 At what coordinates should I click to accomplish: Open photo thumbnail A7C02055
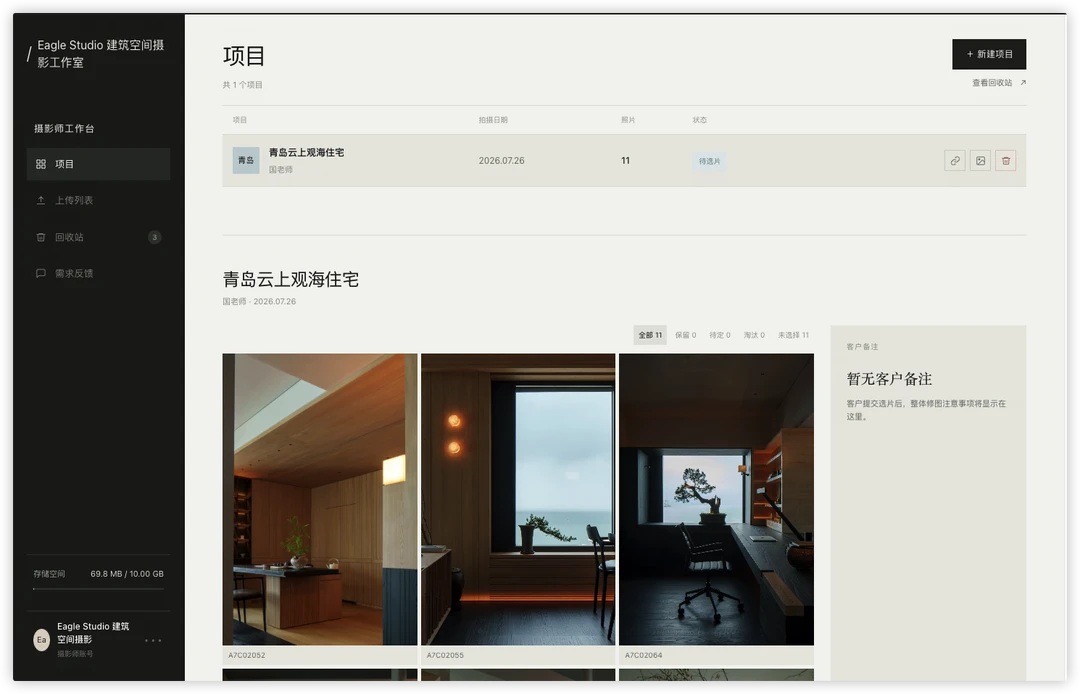(518, 500)
